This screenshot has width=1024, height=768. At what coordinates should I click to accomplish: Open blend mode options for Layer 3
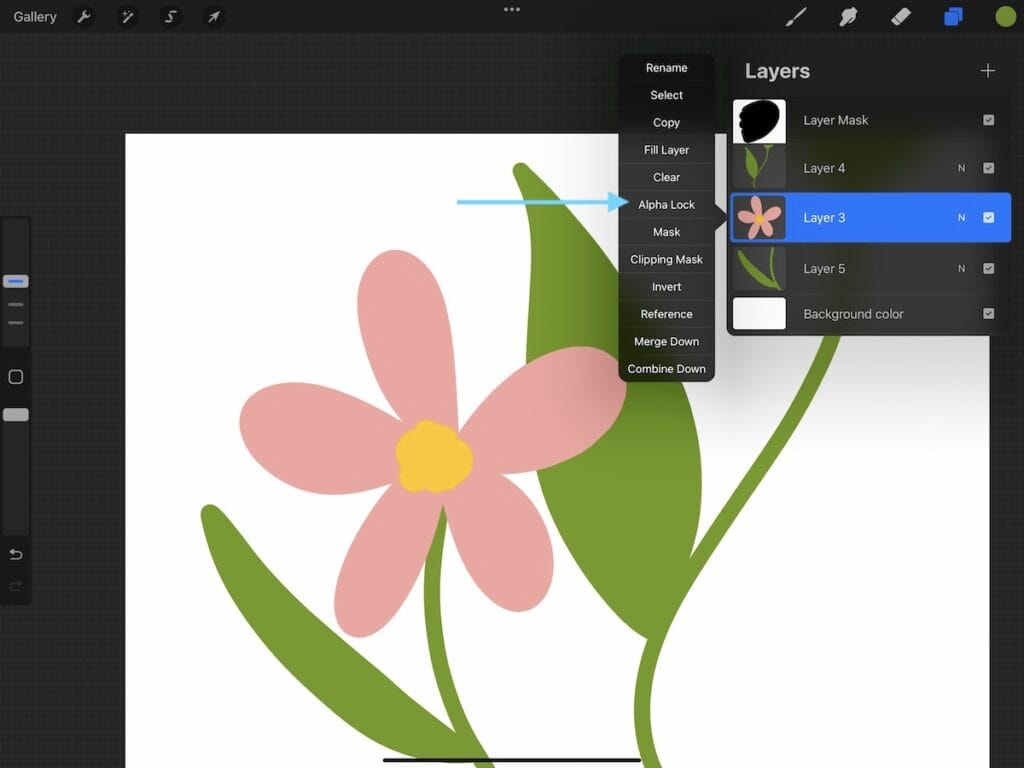960,217
